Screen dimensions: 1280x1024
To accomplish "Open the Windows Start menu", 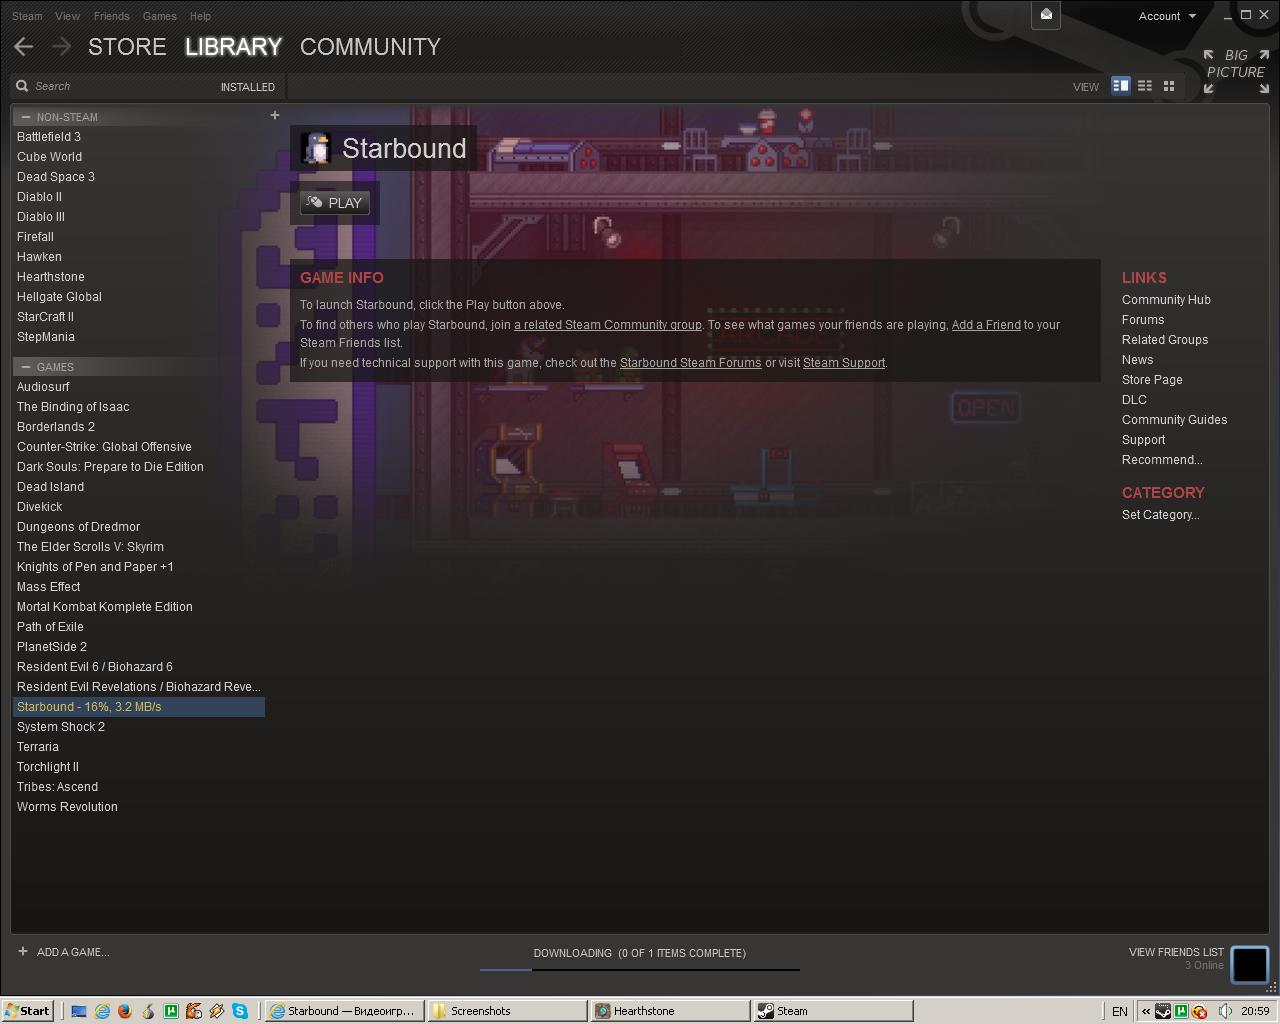I will coord(27,1011).
